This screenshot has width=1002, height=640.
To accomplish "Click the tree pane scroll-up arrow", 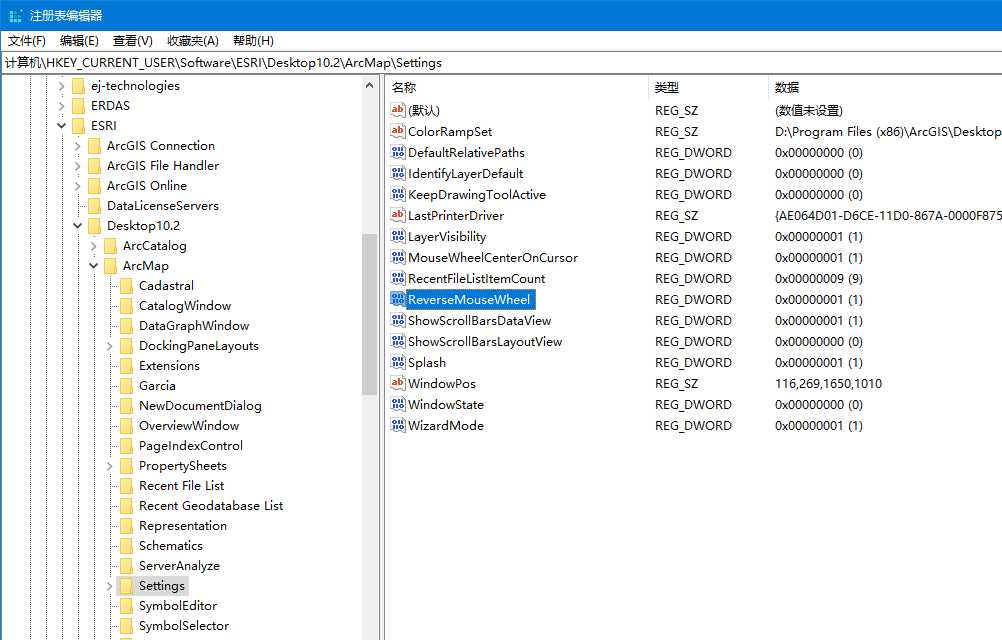I will (x=369, y=86).
